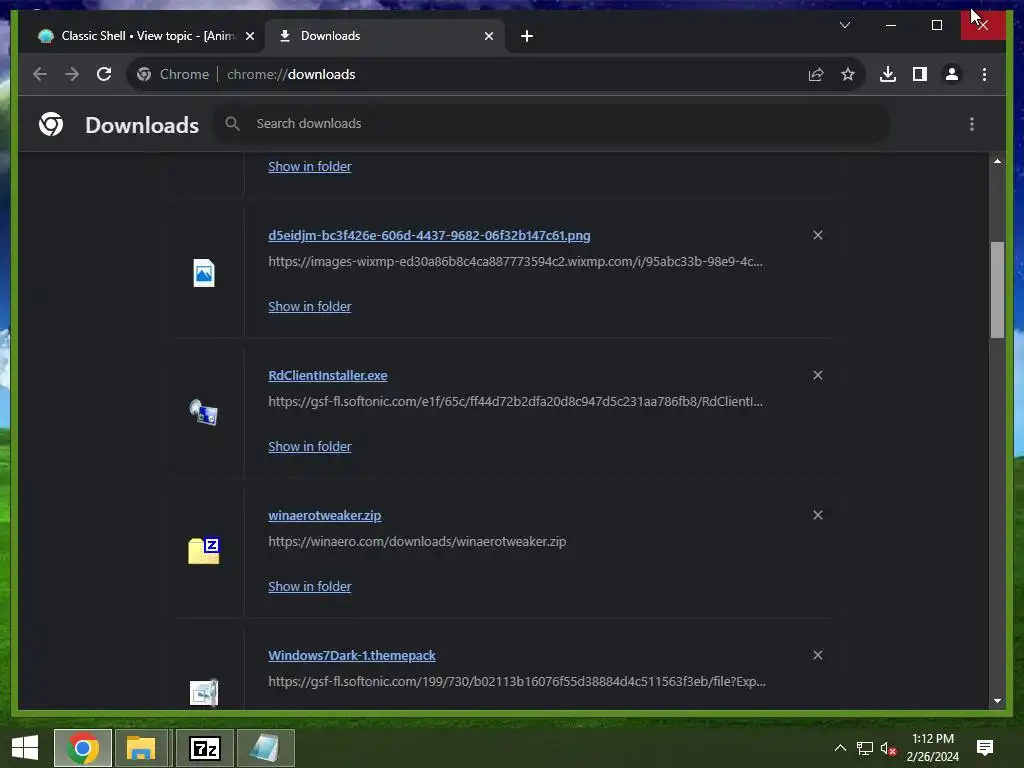Open the notepad-like taskbar app
Screen dimensions: 1024x768
coord(266,748)
